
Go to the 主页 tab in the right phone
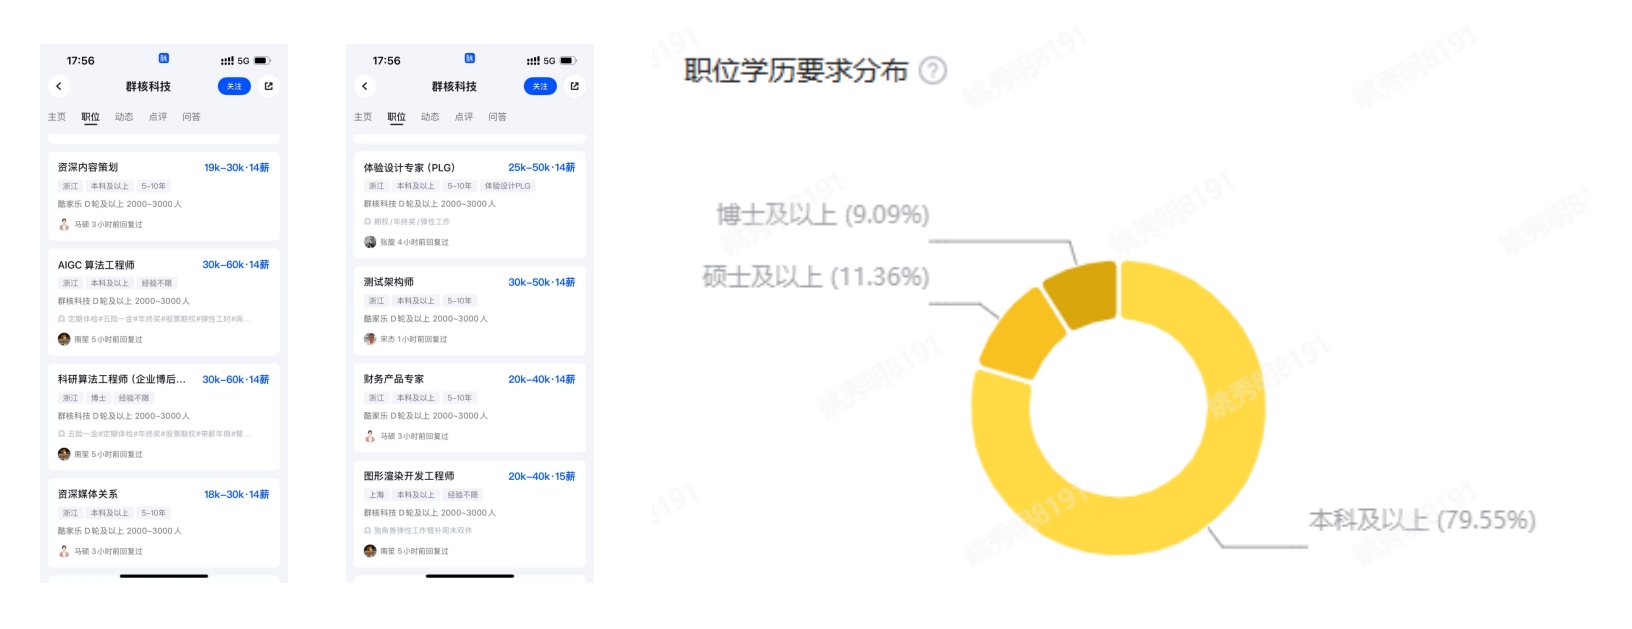click(x=363, y=117)
